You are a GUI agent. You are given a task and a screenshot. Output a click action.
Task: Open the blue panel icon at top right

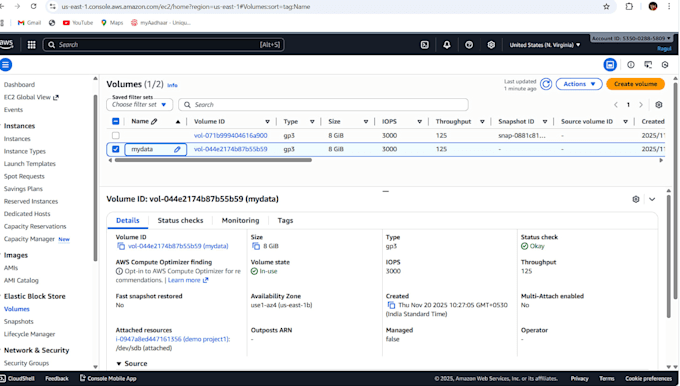click(x=610, y=65)
